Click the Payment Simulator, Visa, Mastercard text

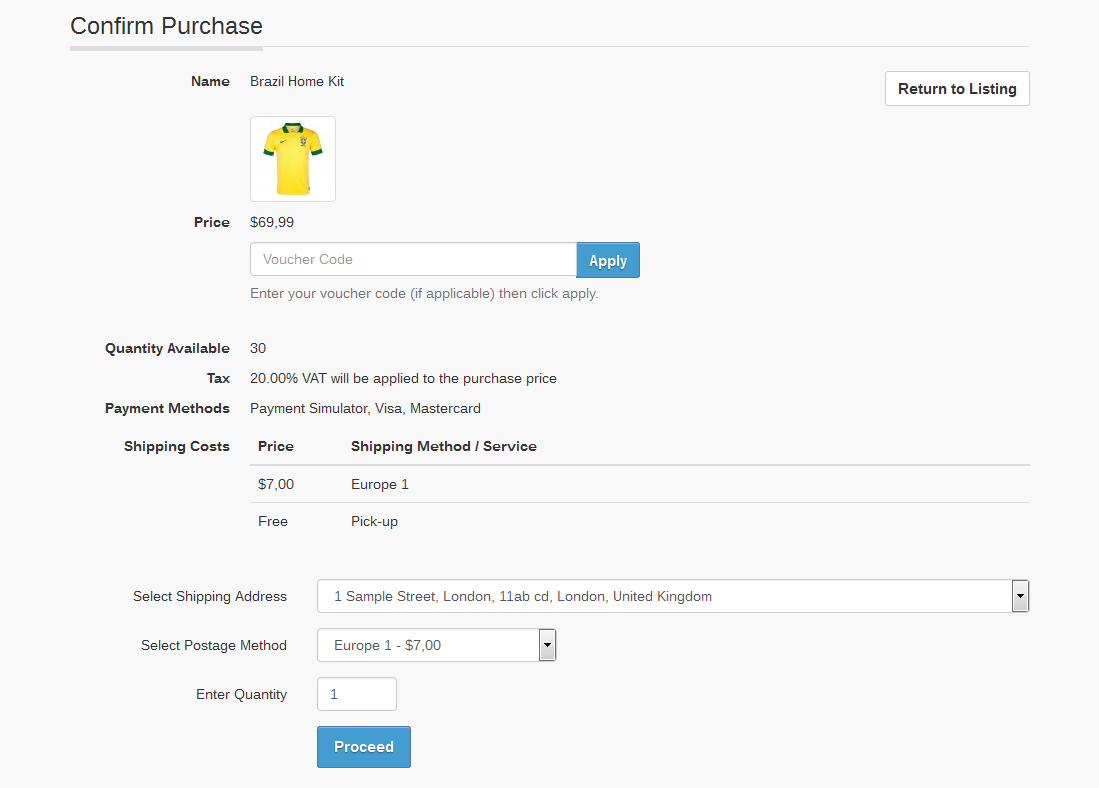(x=365, y=408)
